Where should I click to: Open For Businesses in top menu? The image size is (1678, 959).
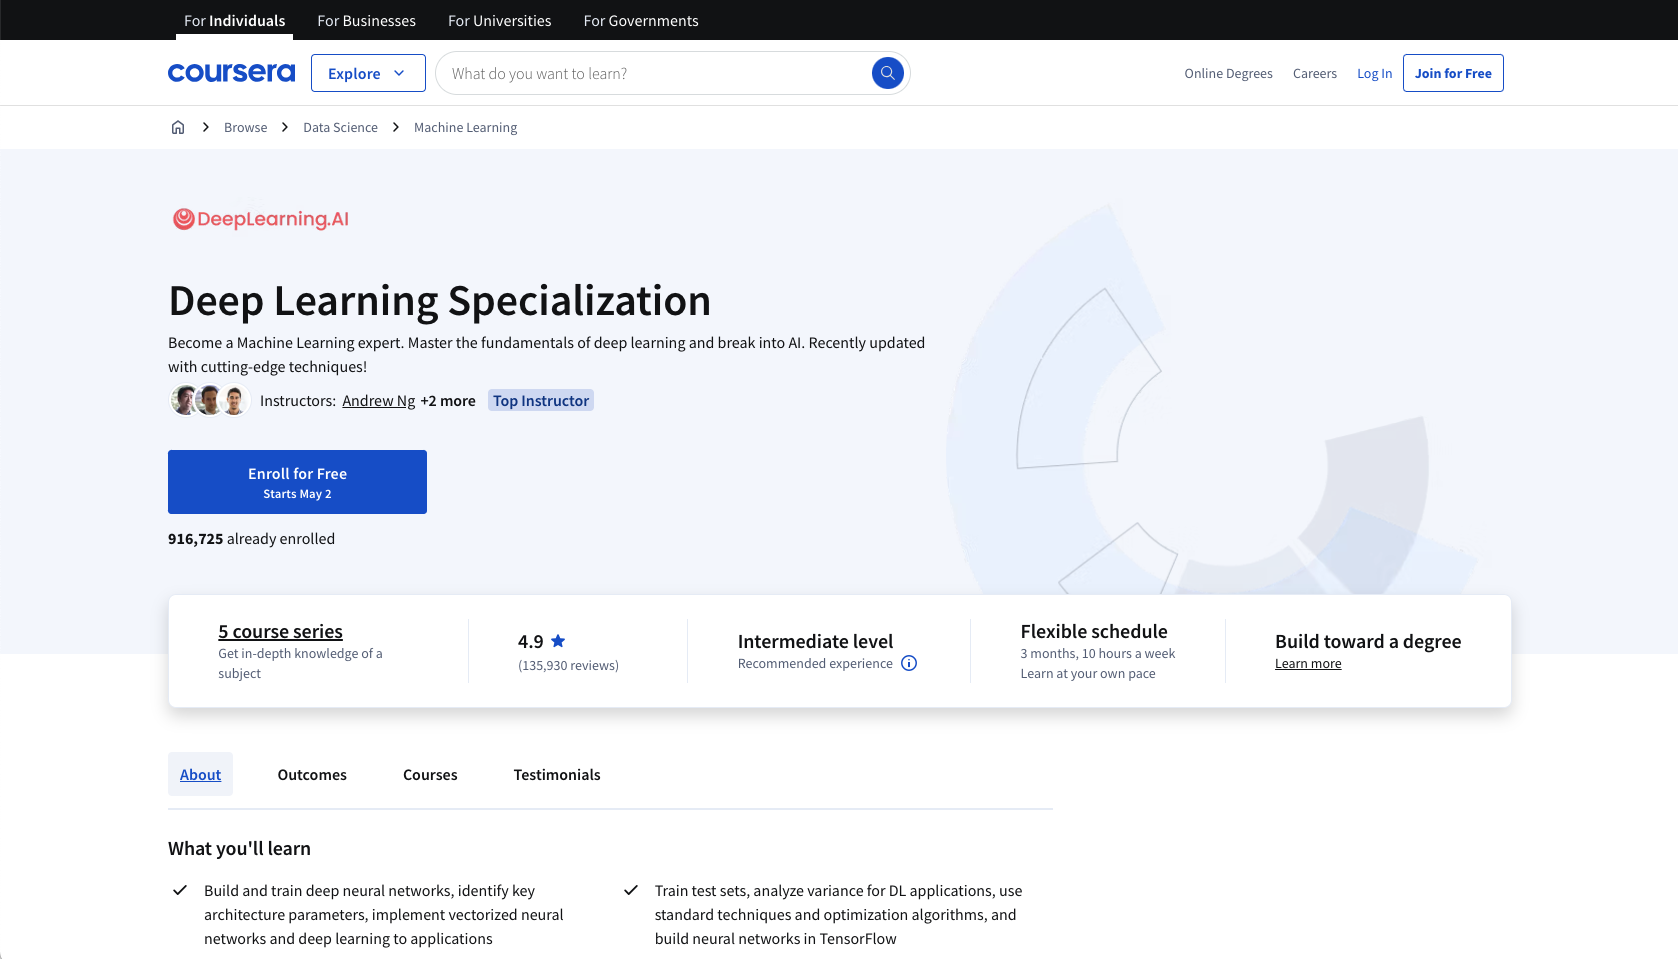point(366,20)
